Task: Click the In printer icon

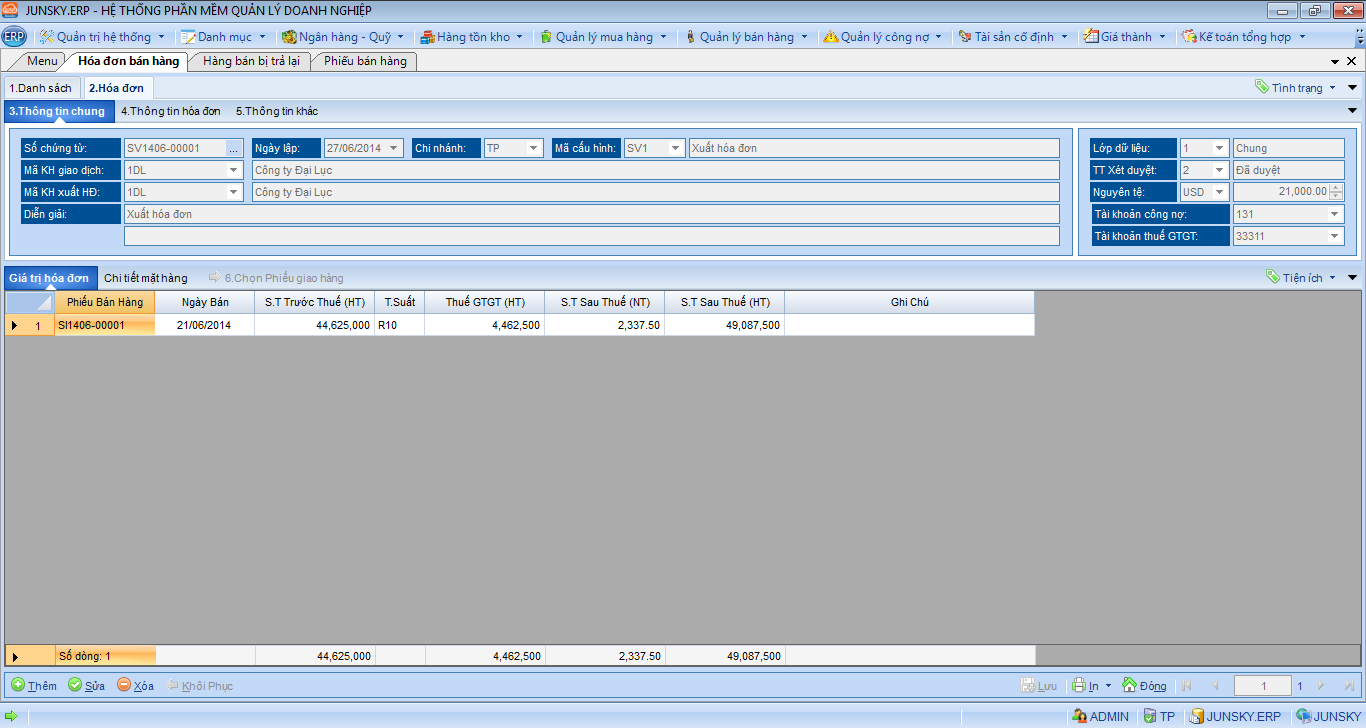Action: click(1079, 686)
